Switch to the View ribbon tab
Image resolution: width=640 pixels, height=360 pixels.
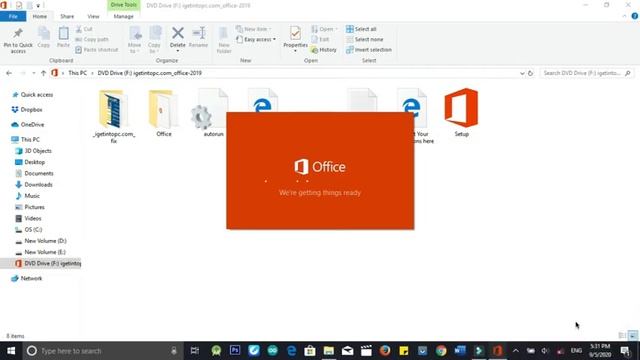pyautogui.click(x=93, y=16)
